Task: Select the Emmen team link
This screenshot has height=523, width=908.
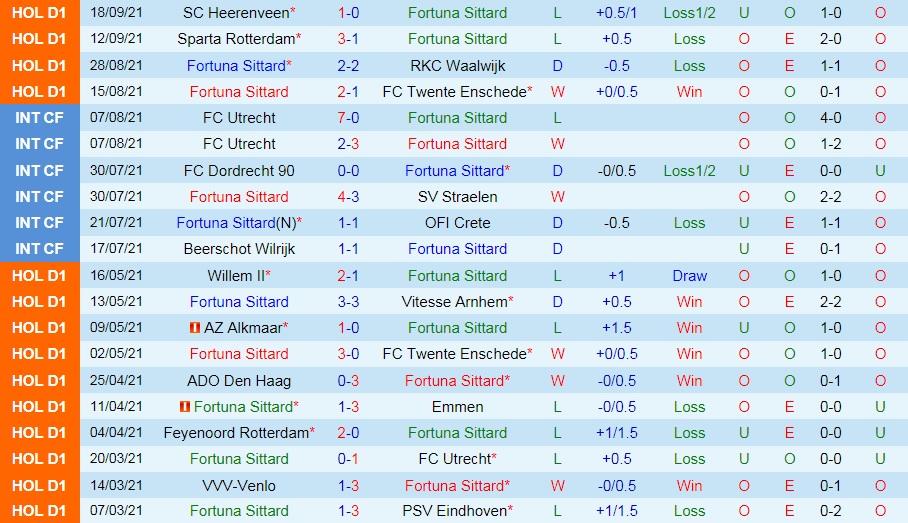Action: tap(457, 407)
